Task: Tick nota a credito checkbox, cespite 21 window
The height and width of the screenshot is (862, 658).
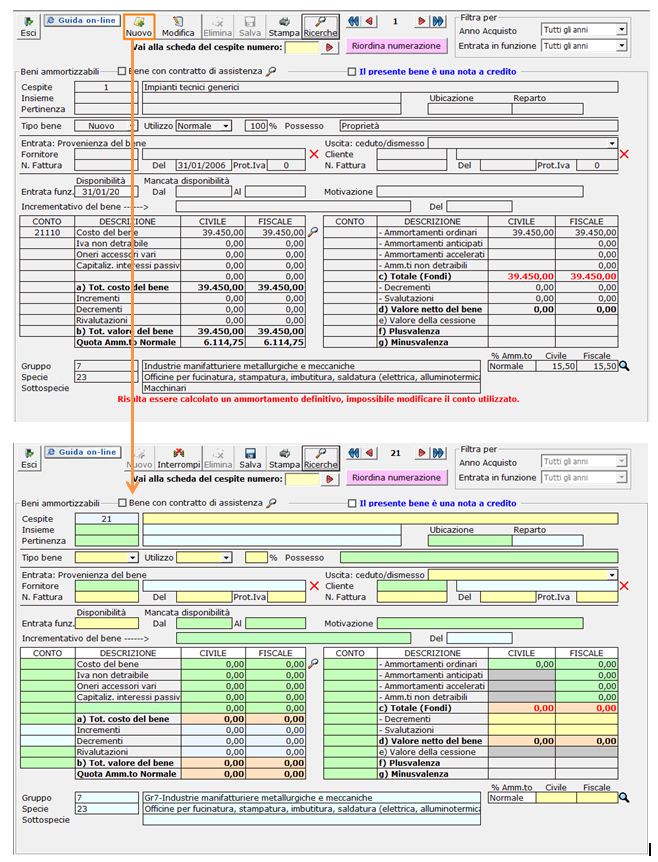Action: pos(352,503)
